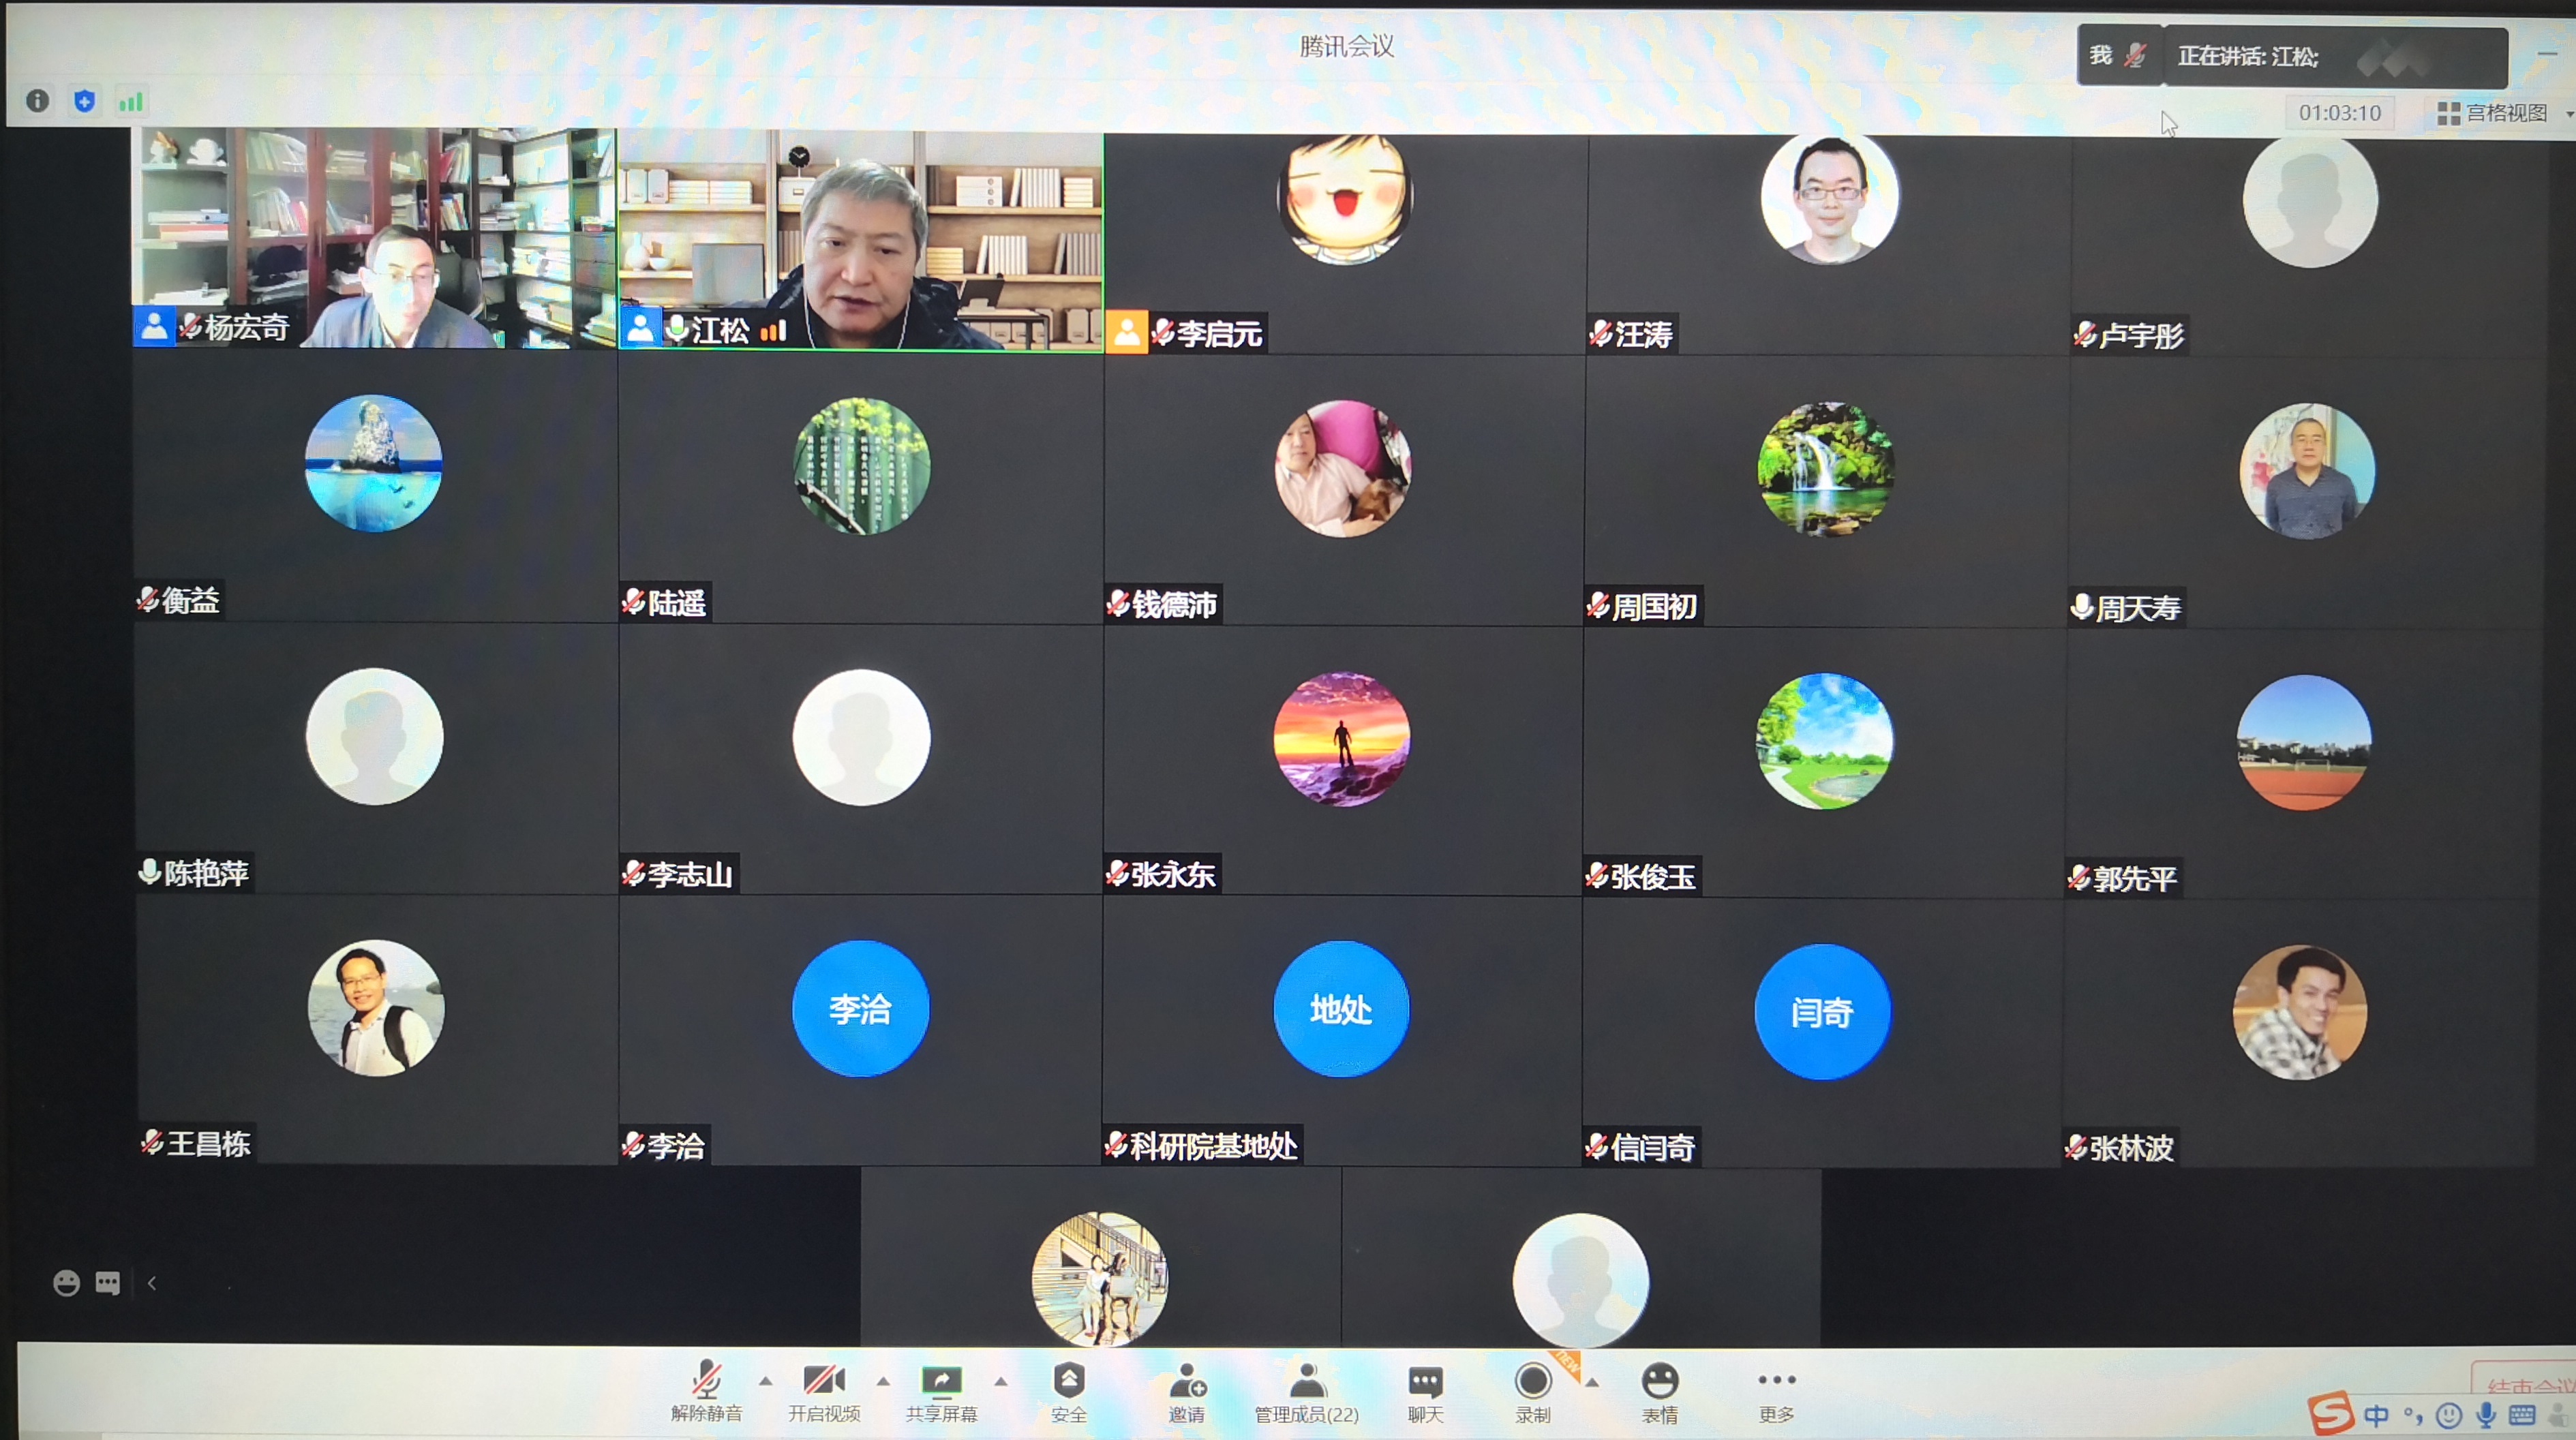This screenshot has height=1440, width=2576.
Task: Open the meeting info icon
Action: coord(37,101)
